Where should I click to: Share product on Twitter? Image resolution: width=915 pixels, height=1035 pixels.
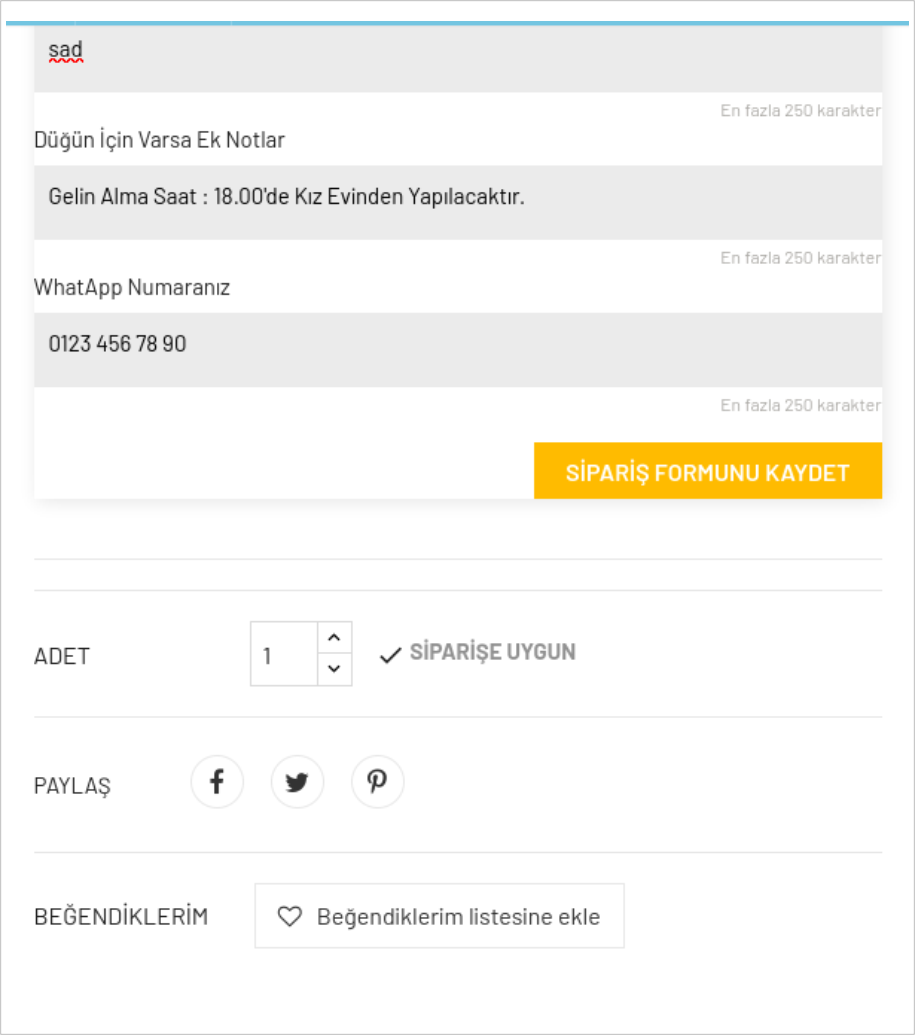coord(297,781)
